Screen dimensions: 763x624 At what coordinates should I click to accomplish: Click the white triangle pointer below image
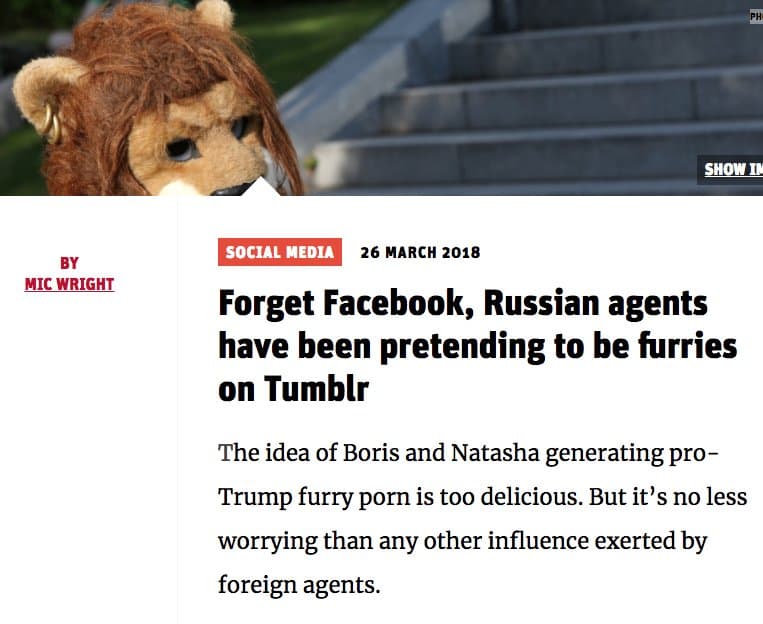(x=262, y=187)
